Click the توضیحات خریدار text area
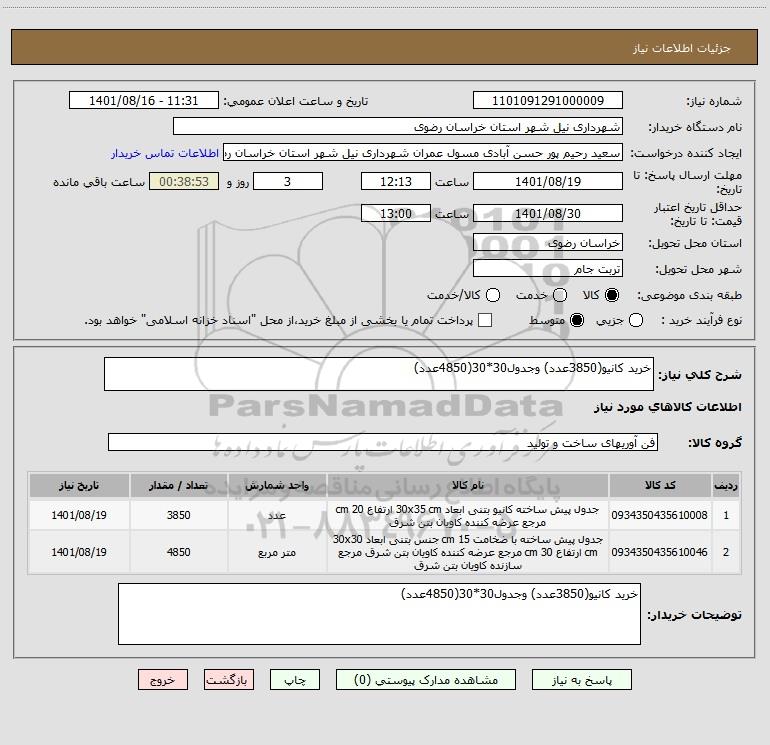Screen dimensions: 770x745 (x=379, y=614)
